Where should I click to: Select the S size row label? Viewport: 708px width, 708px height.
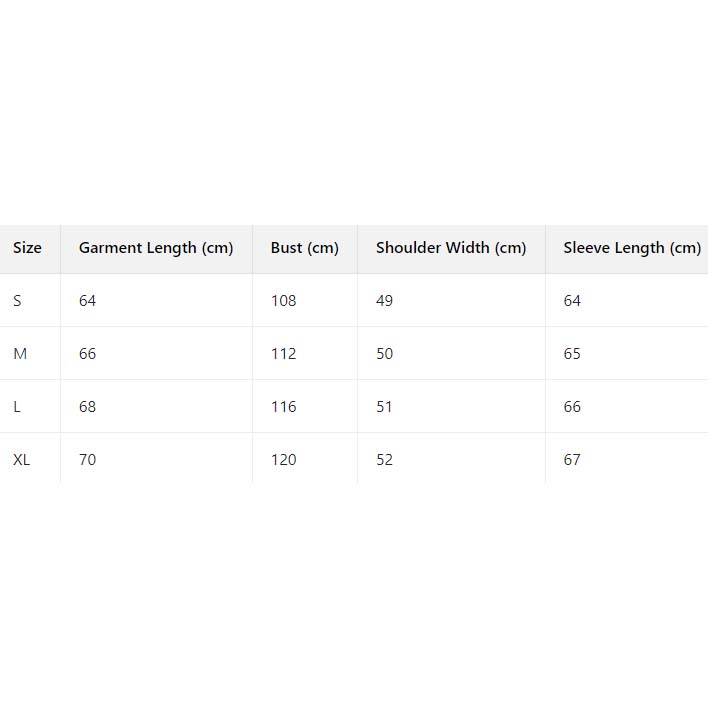17,301
